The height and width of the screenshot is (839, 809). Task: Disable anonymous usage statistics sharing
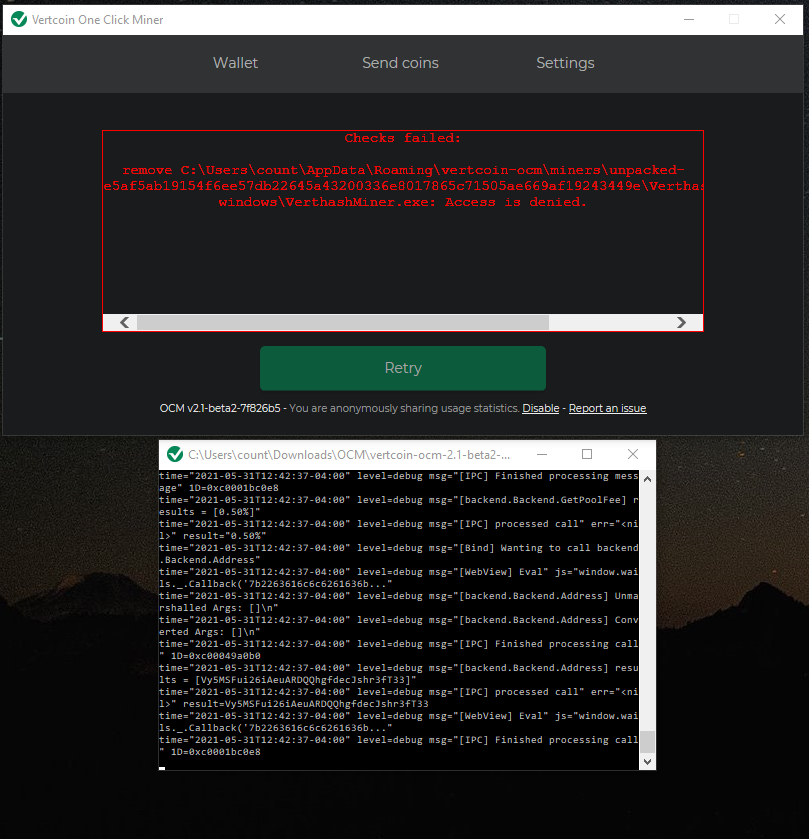click(x=540, y=408)
